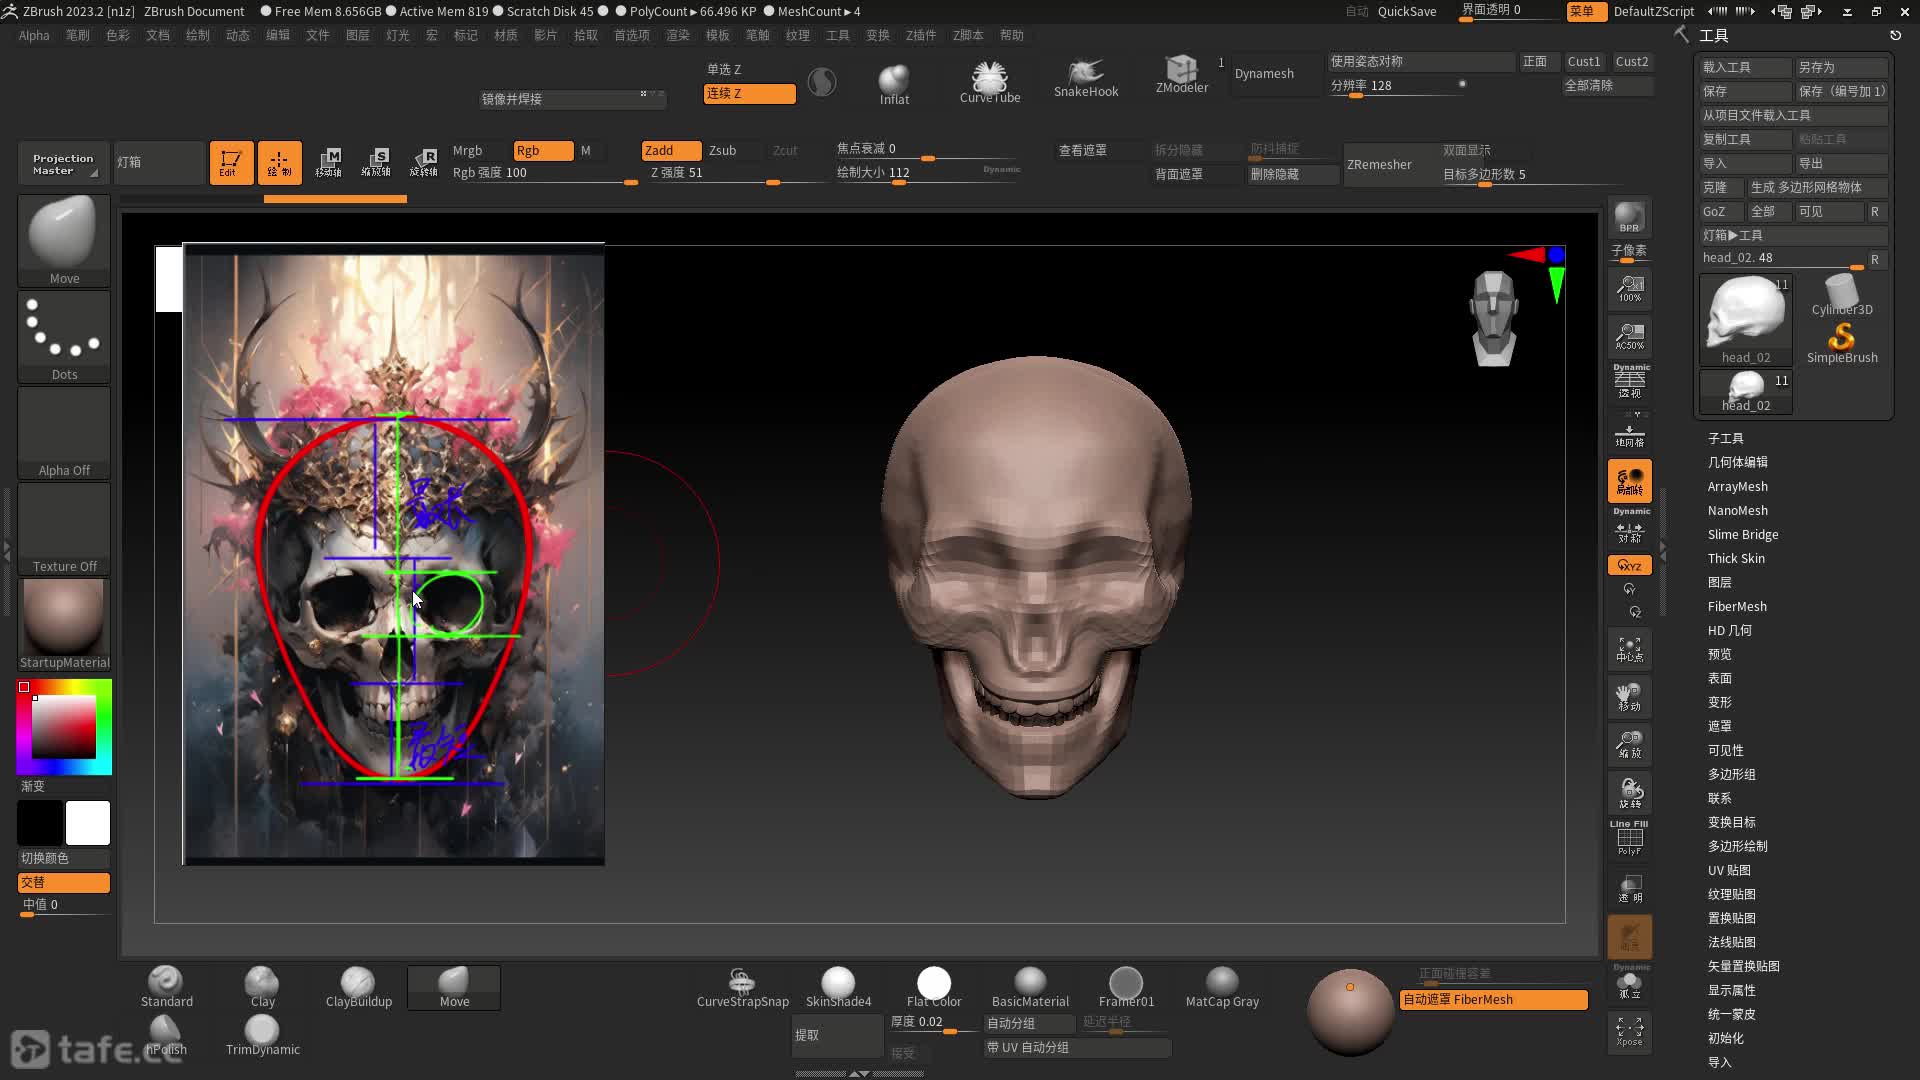Toggle Mrgb mode
This screenshot has height=1080, width=1920.
pos(479,151)
